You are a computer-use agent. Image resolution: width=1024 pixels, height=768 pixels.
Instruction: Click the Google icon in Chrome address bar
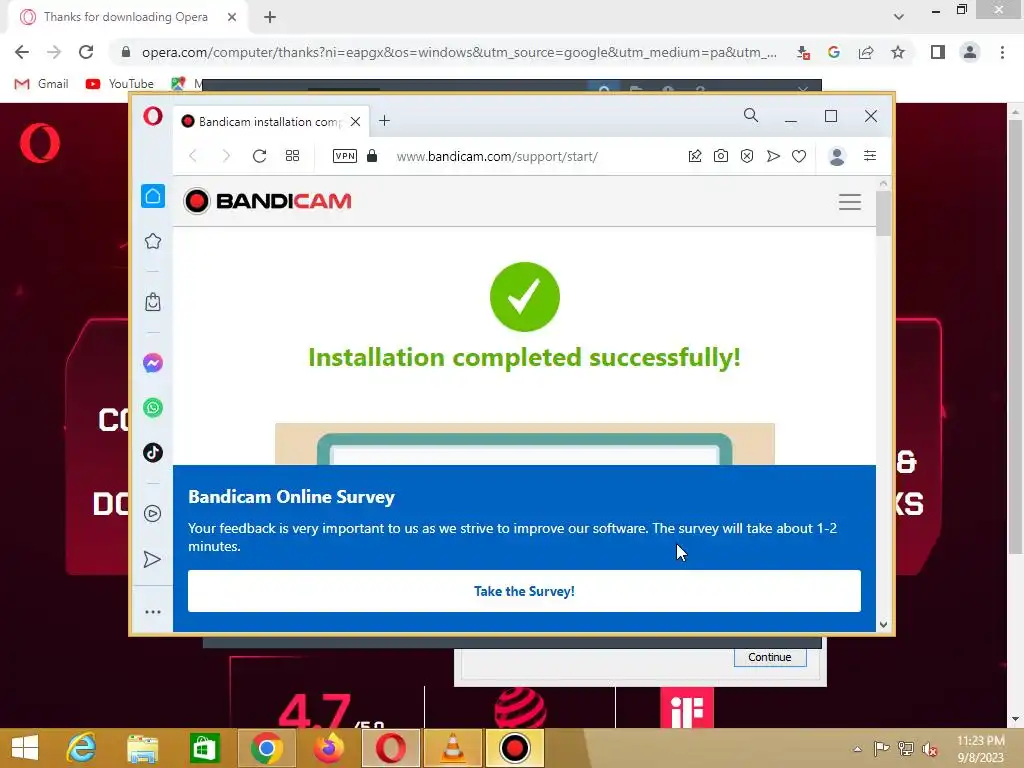[x=833, y=52]
